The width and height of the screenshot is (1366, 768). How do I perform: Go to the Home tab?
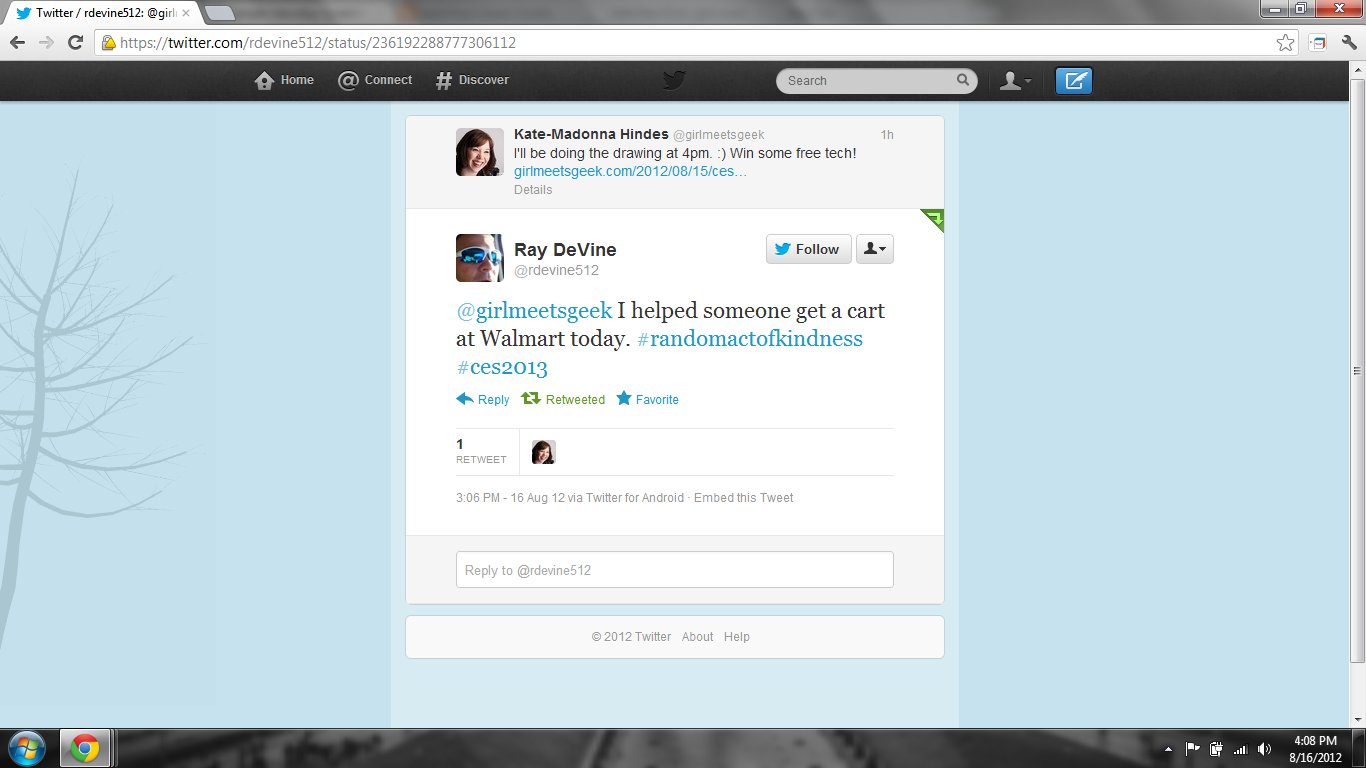[x=285, y=80]
